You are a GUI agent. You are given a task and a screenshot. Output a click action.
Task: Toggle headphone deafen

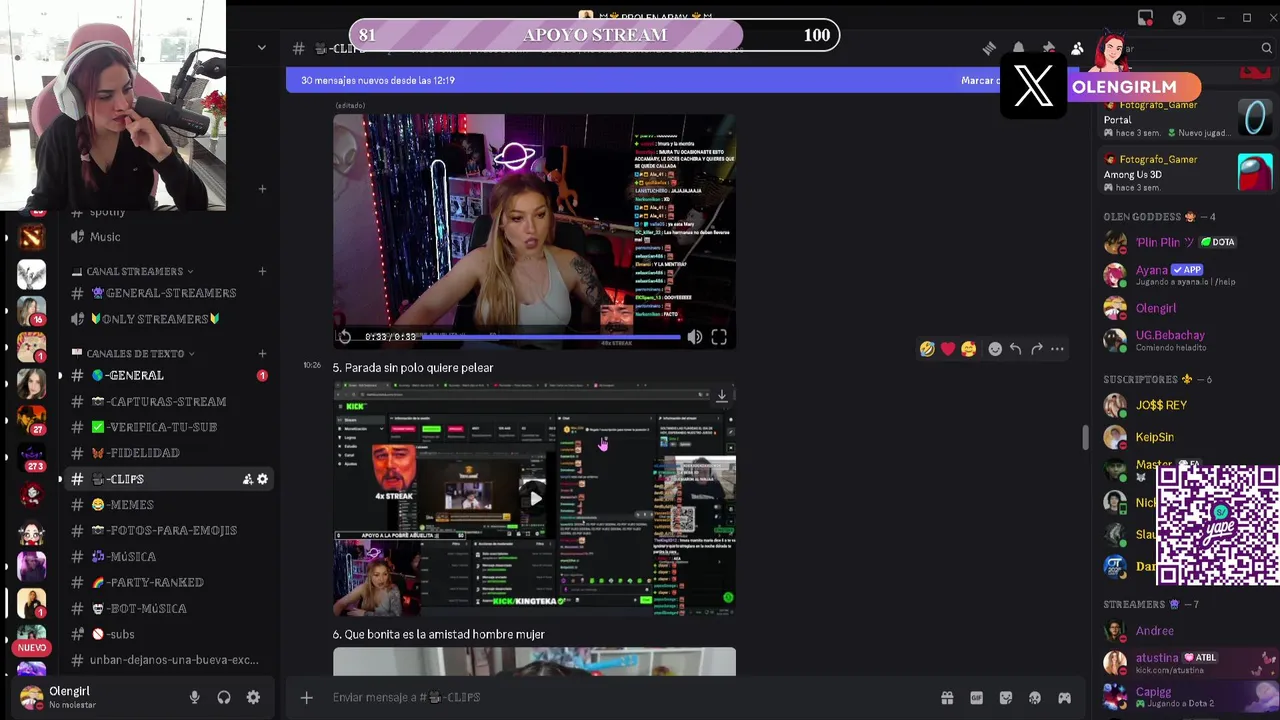point(224,698)
